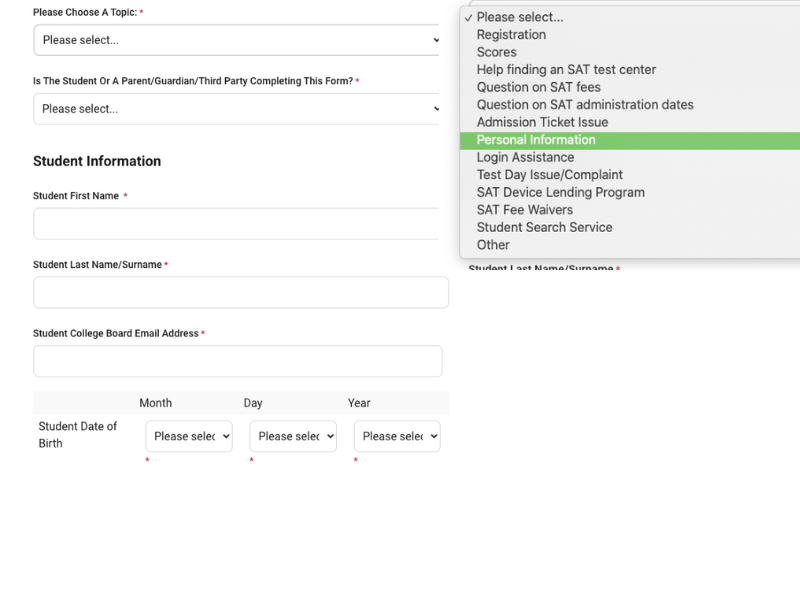This screenshot has width=800, height=600.
Task: Click the Student Last Name/Surname field
Action: (x=241, y=292)
